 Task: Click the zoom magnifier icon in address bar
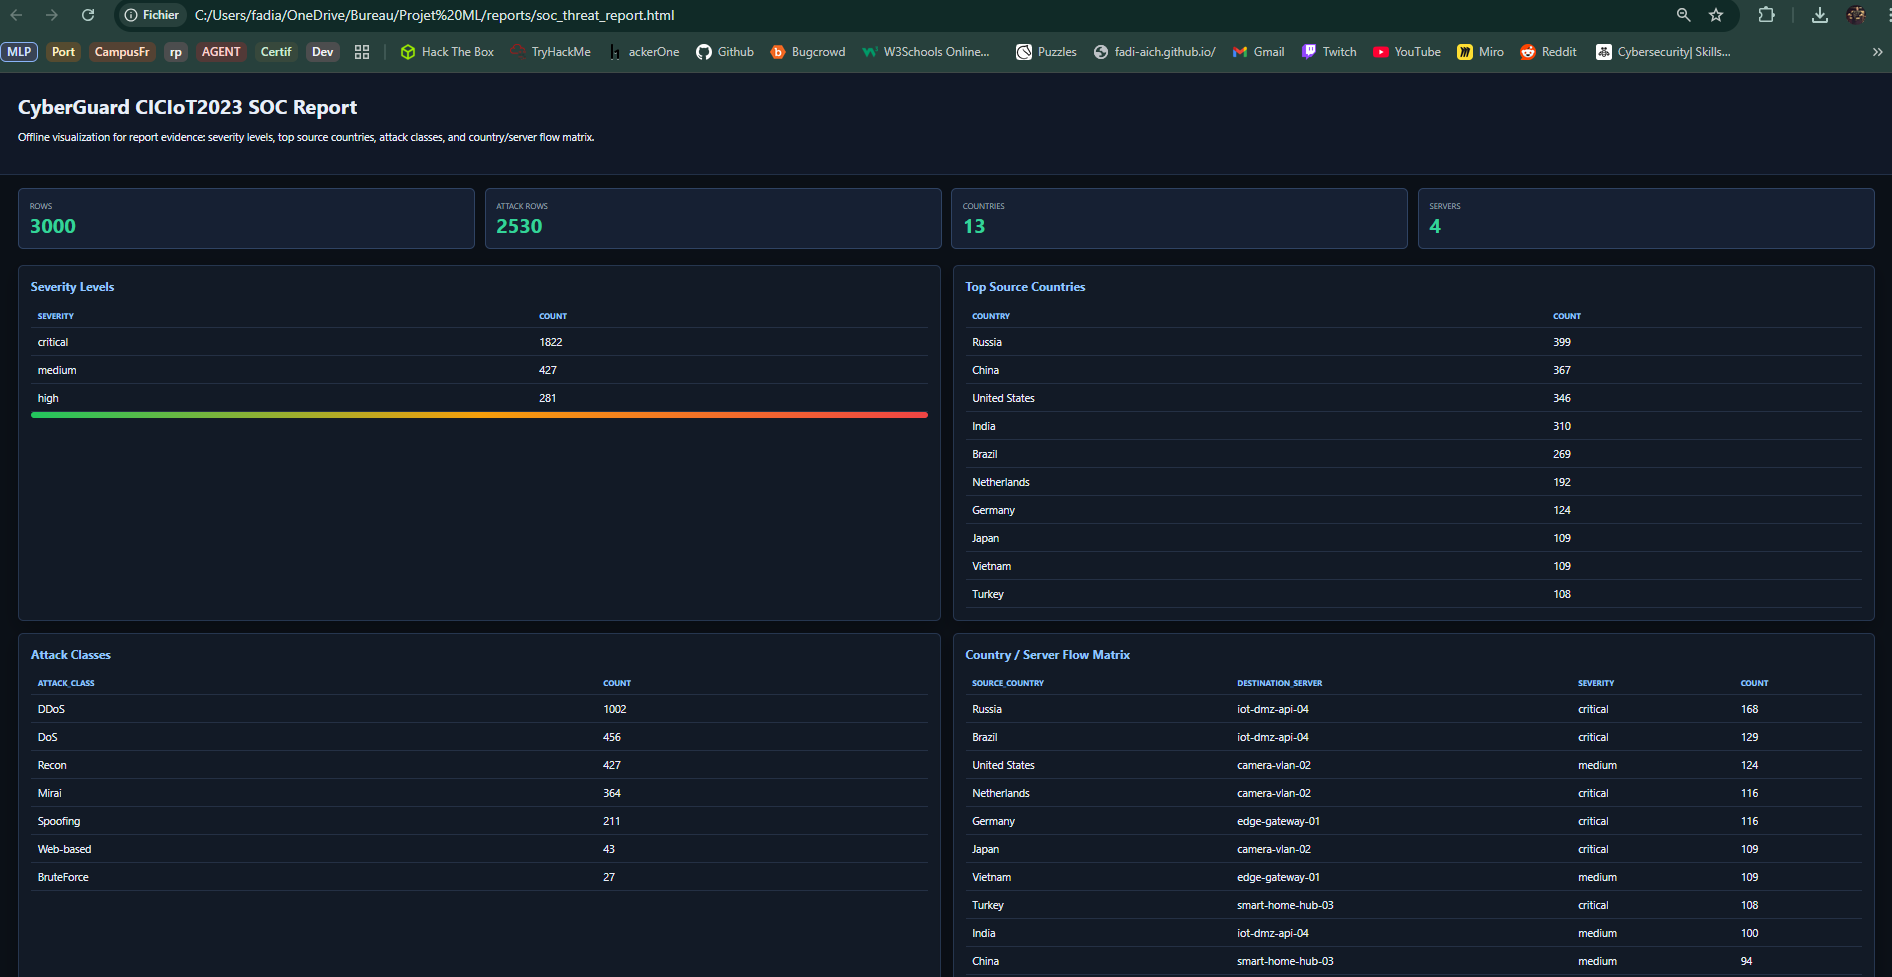[x=1684, y=15]
